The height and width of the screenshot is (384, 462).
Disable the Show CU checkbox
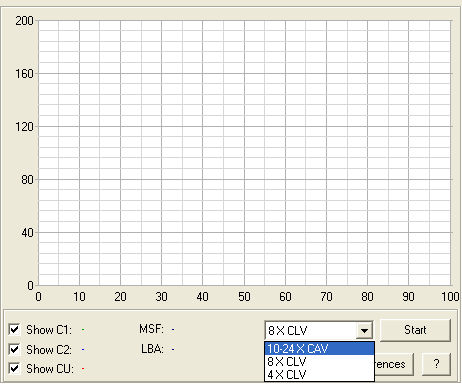(14, 369)
